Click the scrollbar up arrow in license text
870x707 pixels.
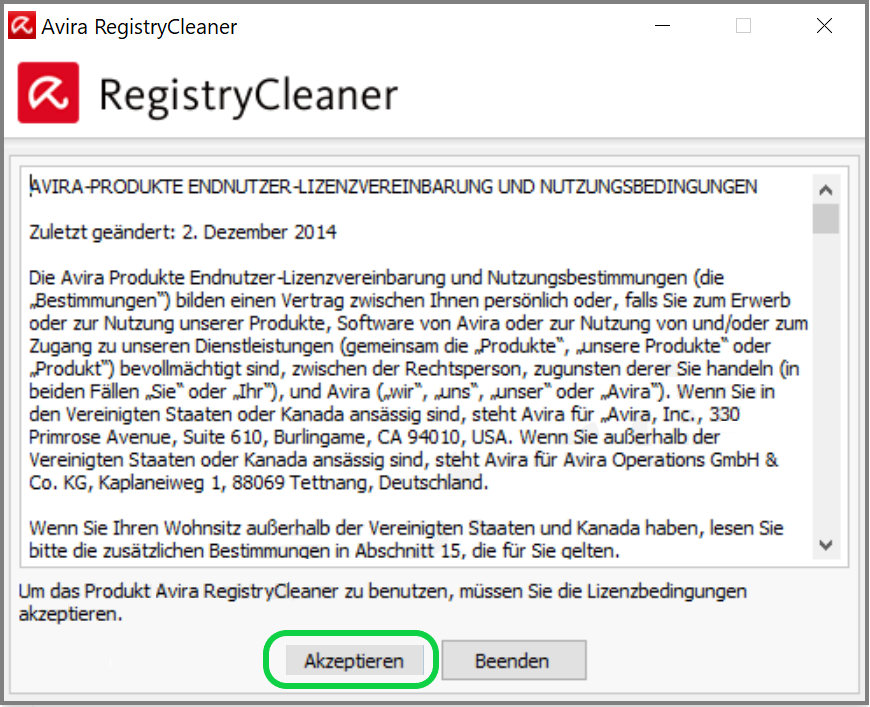click(x=826, y=190)
